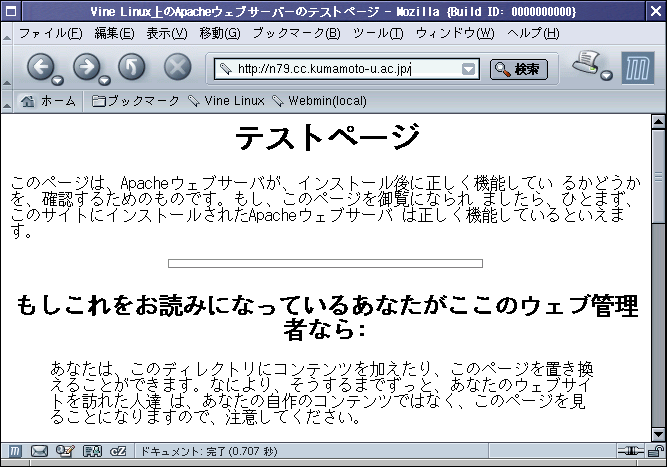Viewport: 667px width, 467px height.
Task: Click the ドキュメント: 完了 status text
Action: click(208, 451)
